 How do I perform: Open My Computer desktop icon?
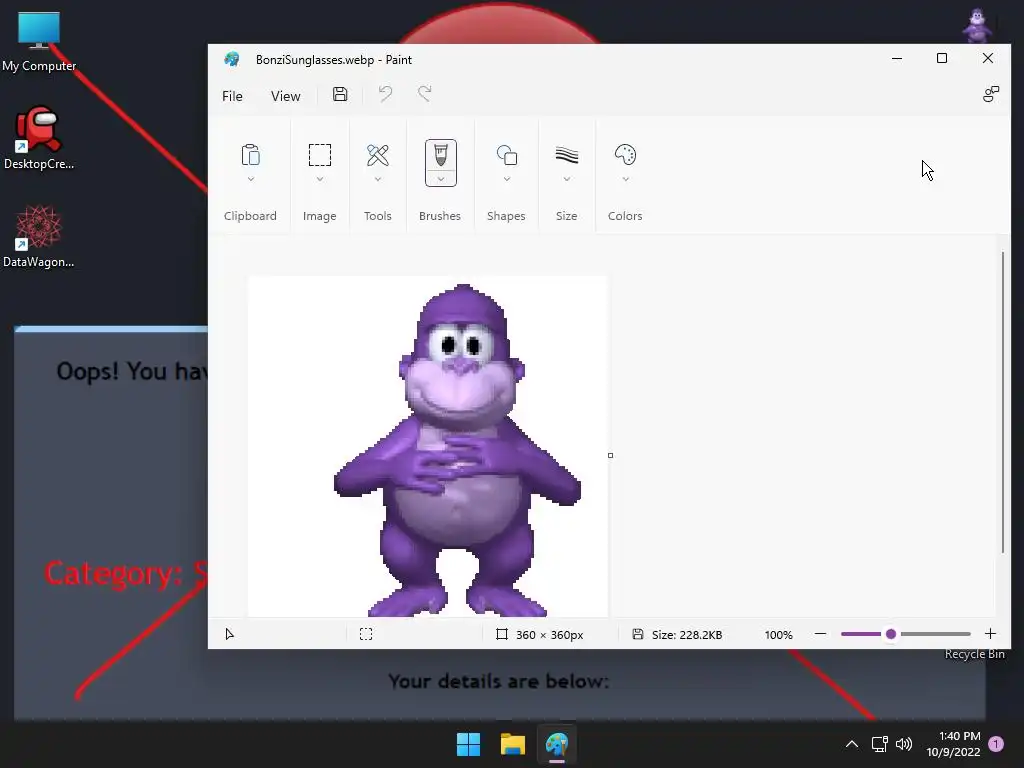(x=39, y=42)
